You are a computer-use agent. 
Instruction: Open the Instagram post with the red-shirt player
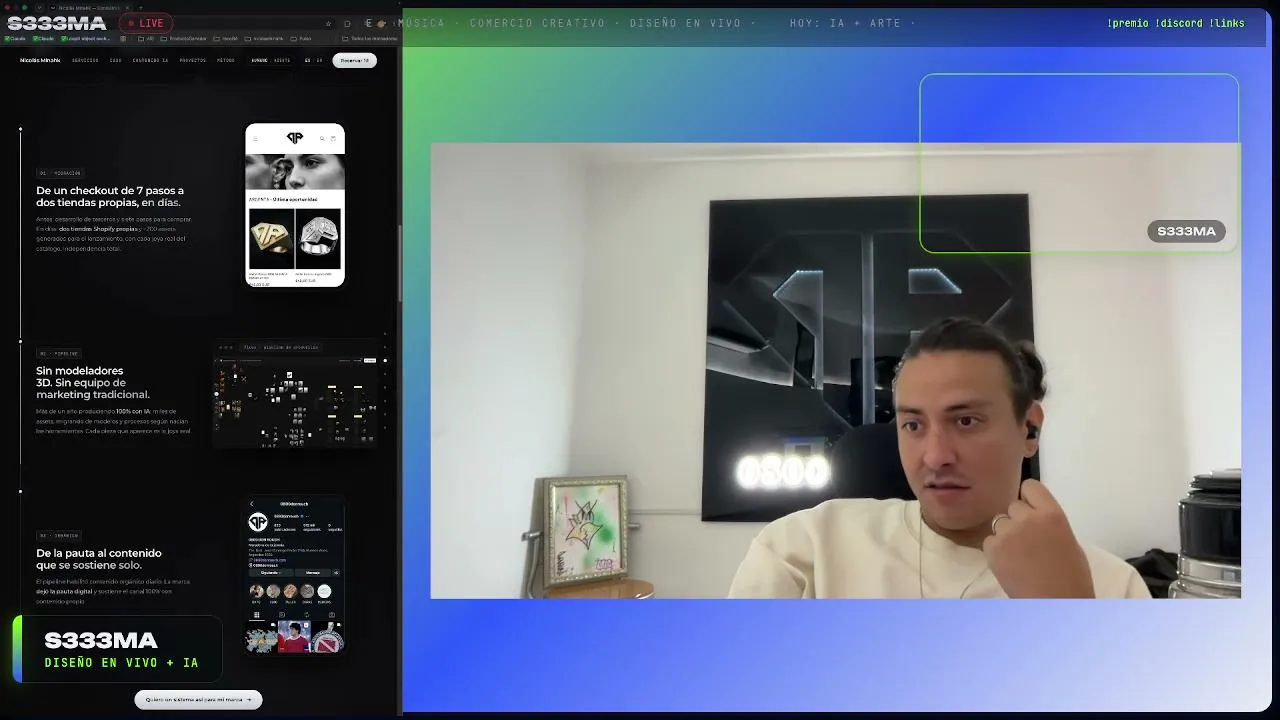(x=294, y=637)
